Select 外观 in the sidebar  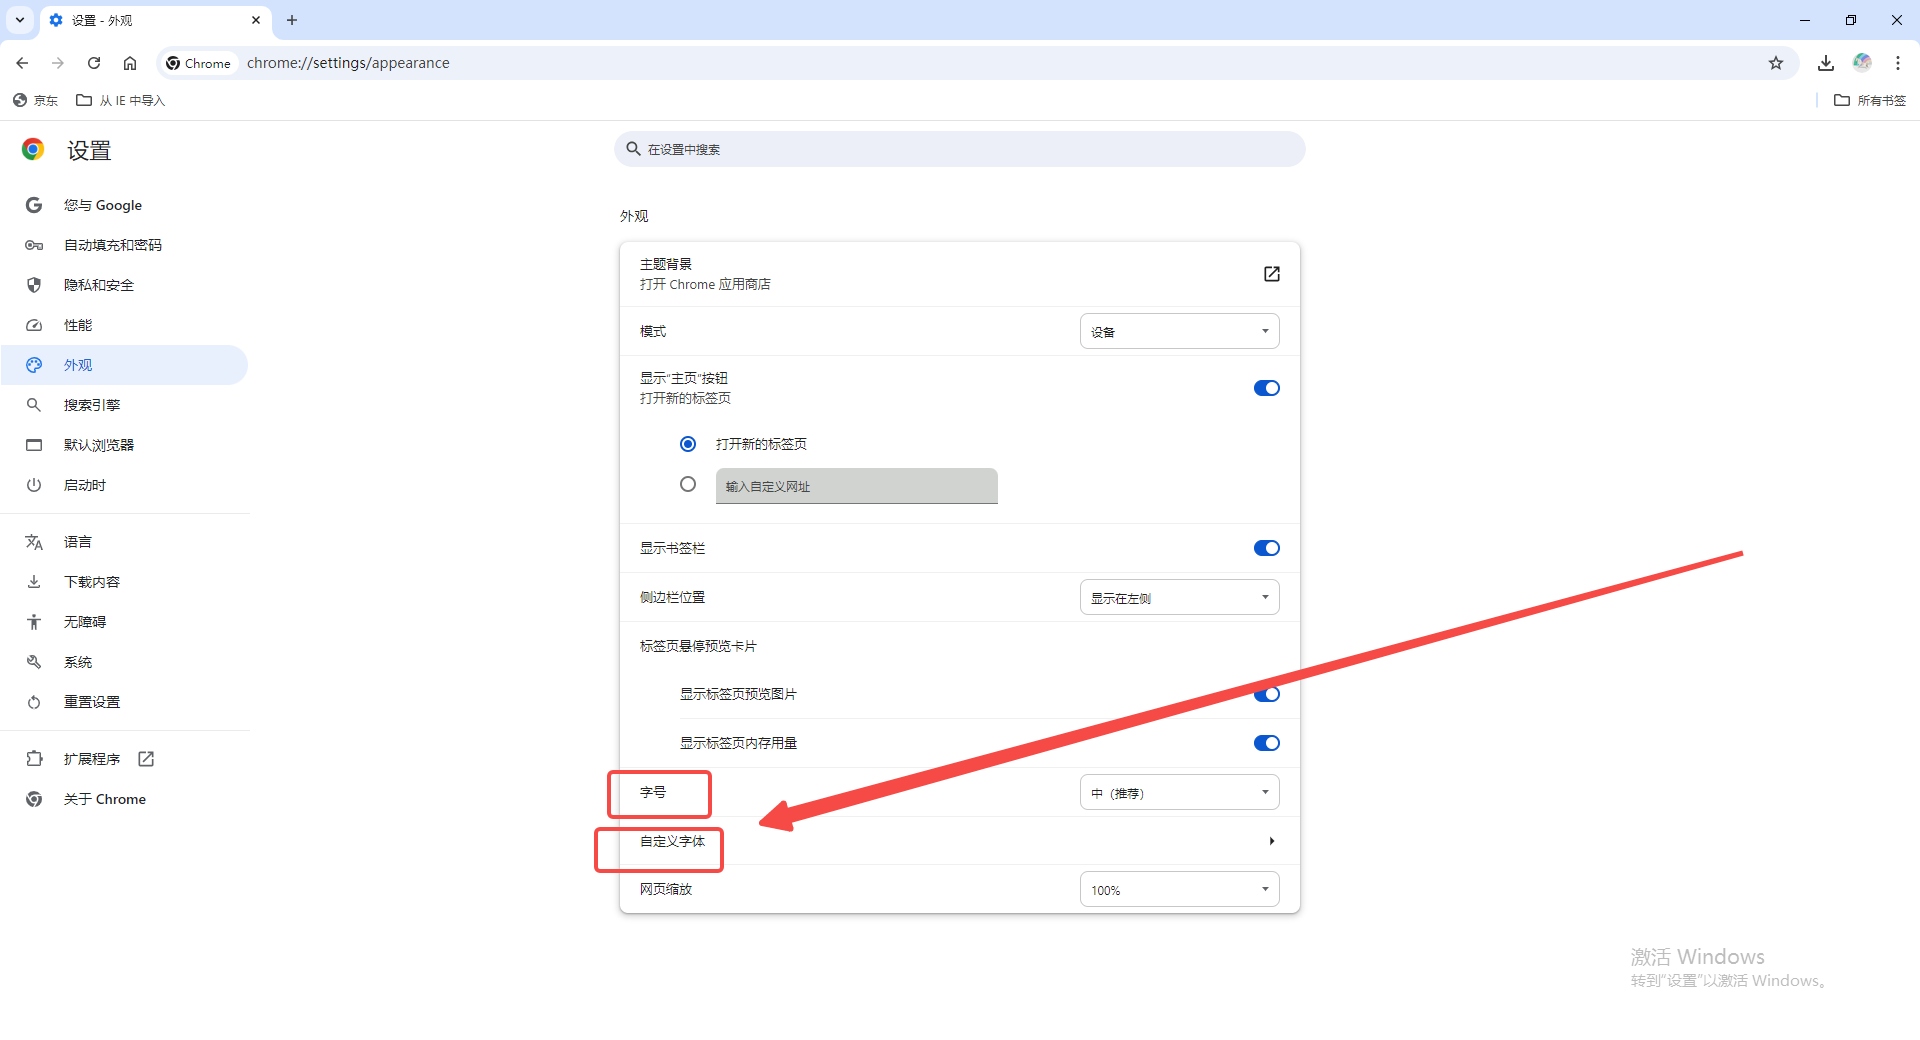tap(125, 365)
